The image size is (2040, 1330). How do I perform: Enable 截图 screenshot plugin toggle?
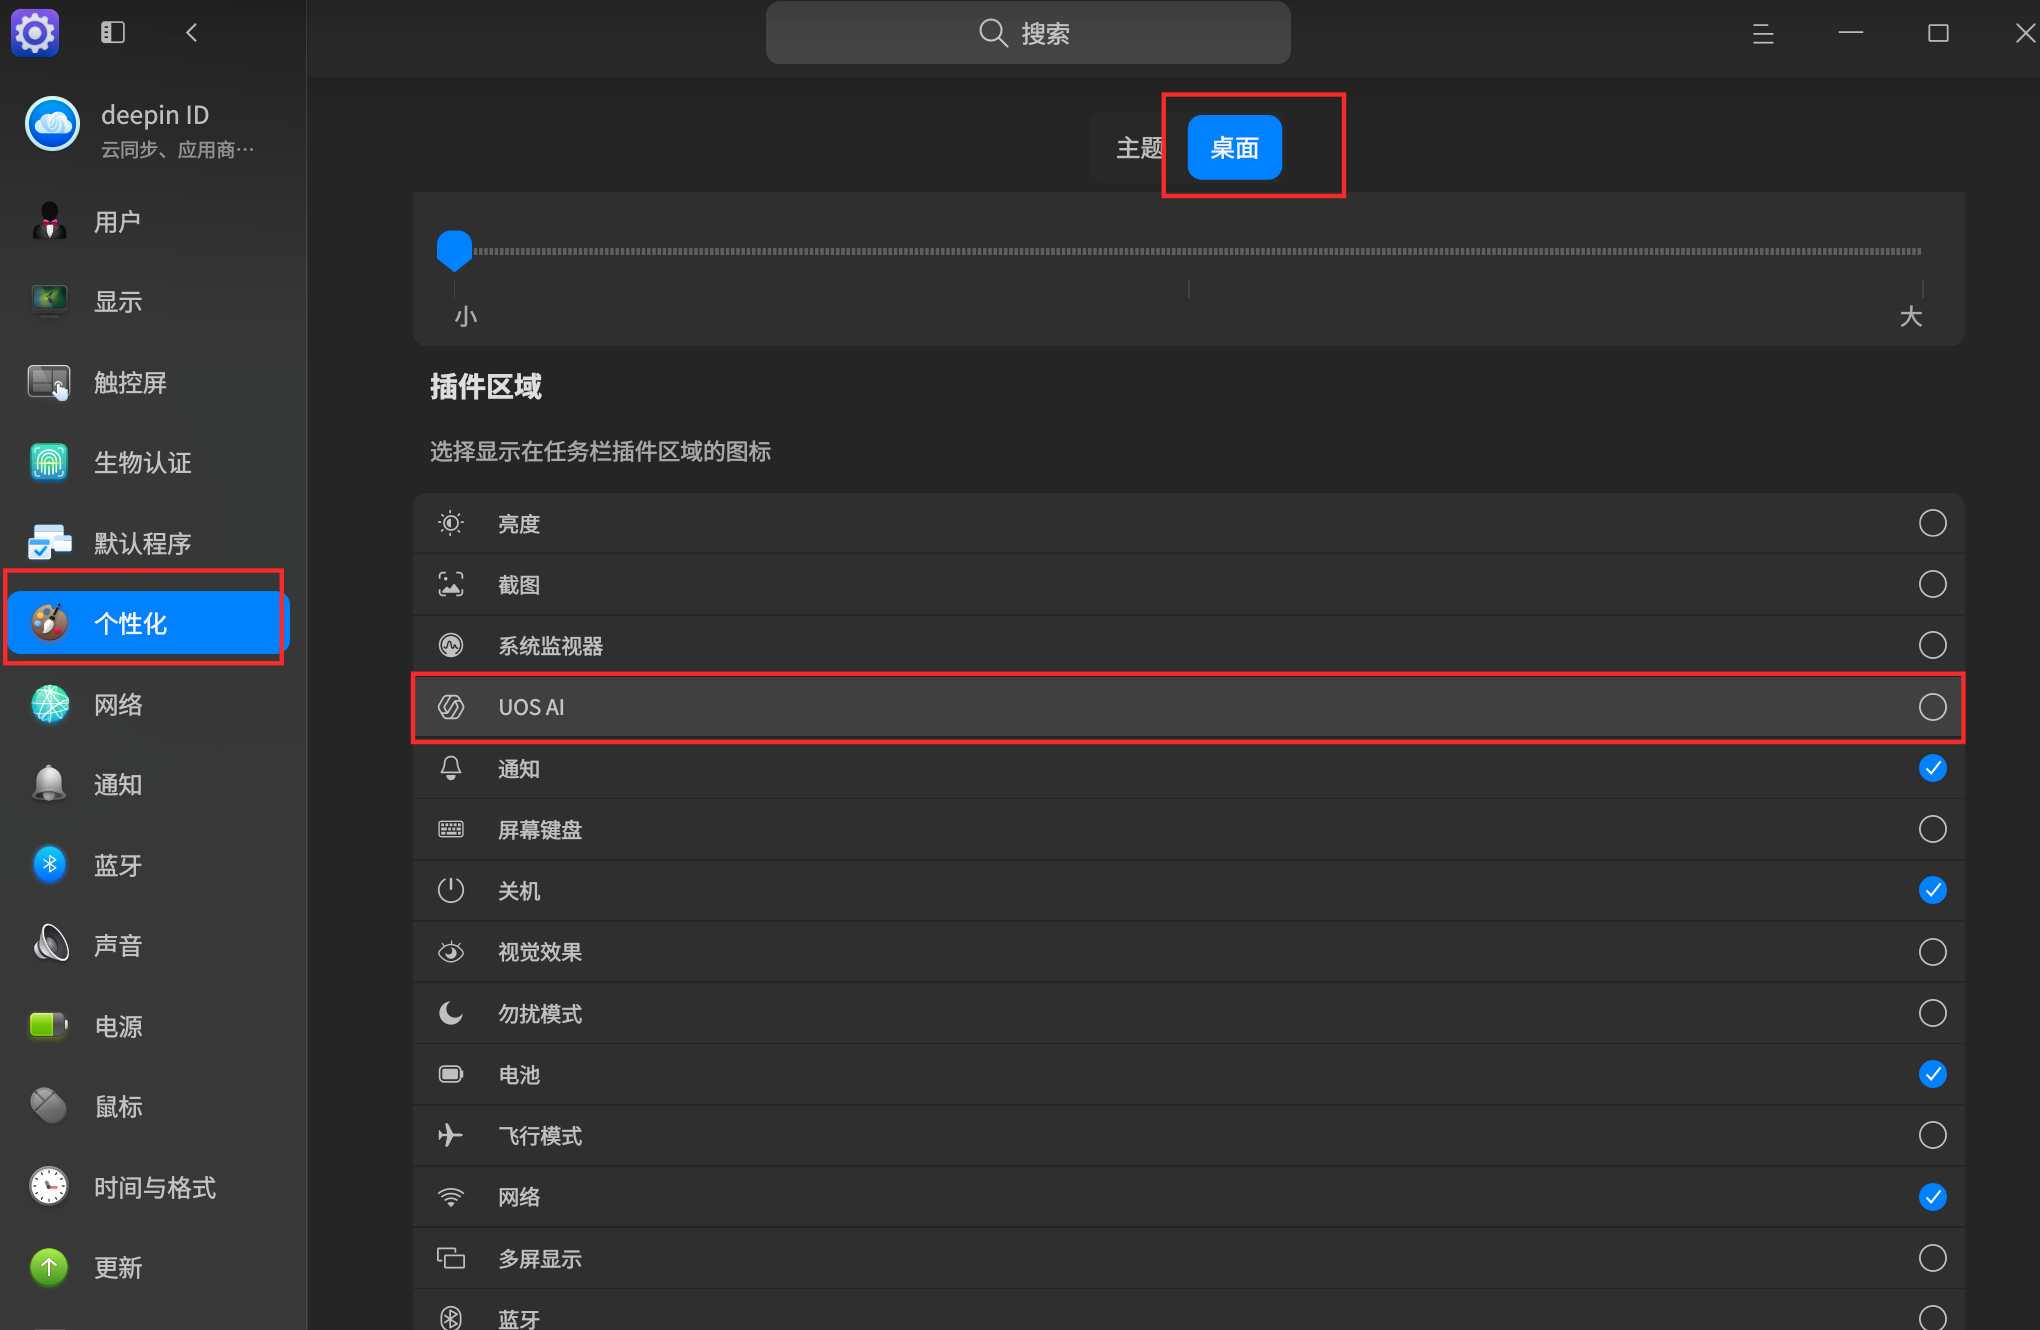1932,584
